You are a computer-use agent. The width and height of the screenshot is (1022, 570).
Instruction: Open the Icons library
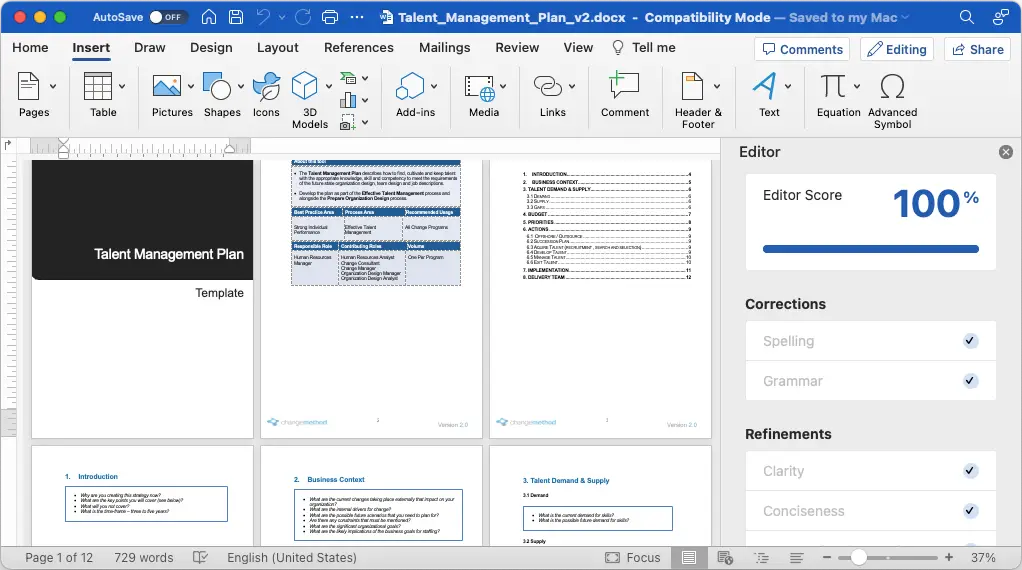[x=266, y=94]
